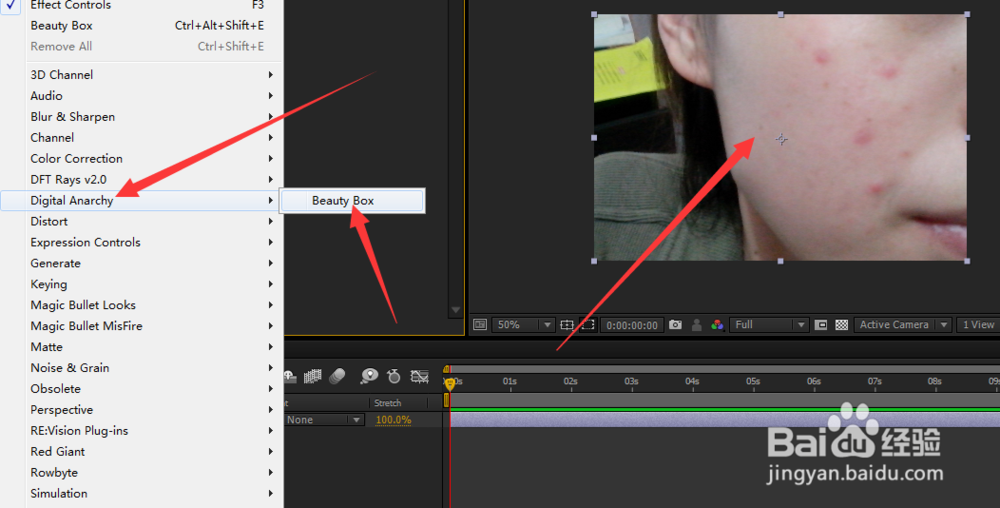This screenshot has width=1000, height=508.
Task: Enable the Motion Blur icon in timeline
Action: click(337, 376)
